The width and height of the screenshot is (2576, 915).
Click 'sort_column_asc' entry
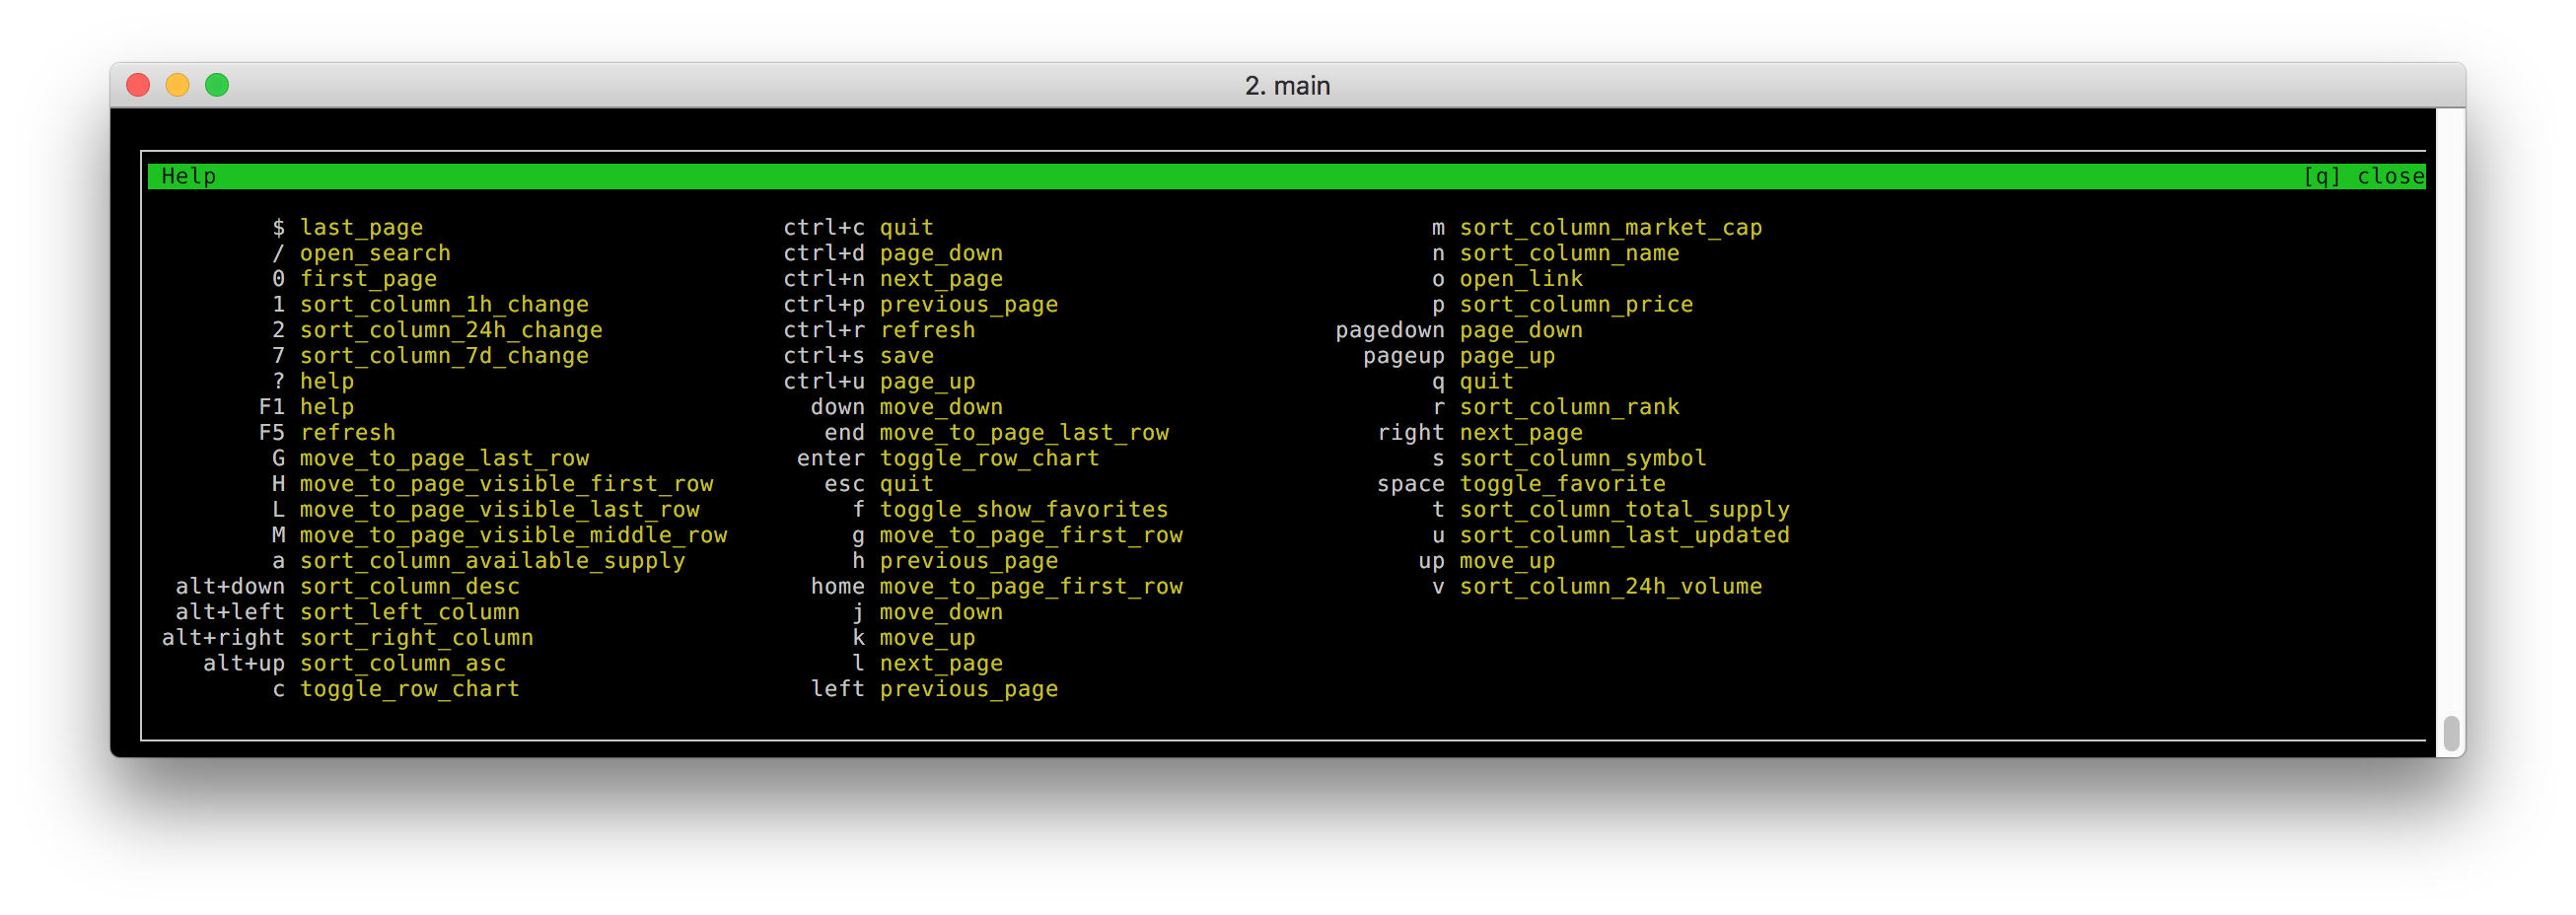click(x=403, y=664)
